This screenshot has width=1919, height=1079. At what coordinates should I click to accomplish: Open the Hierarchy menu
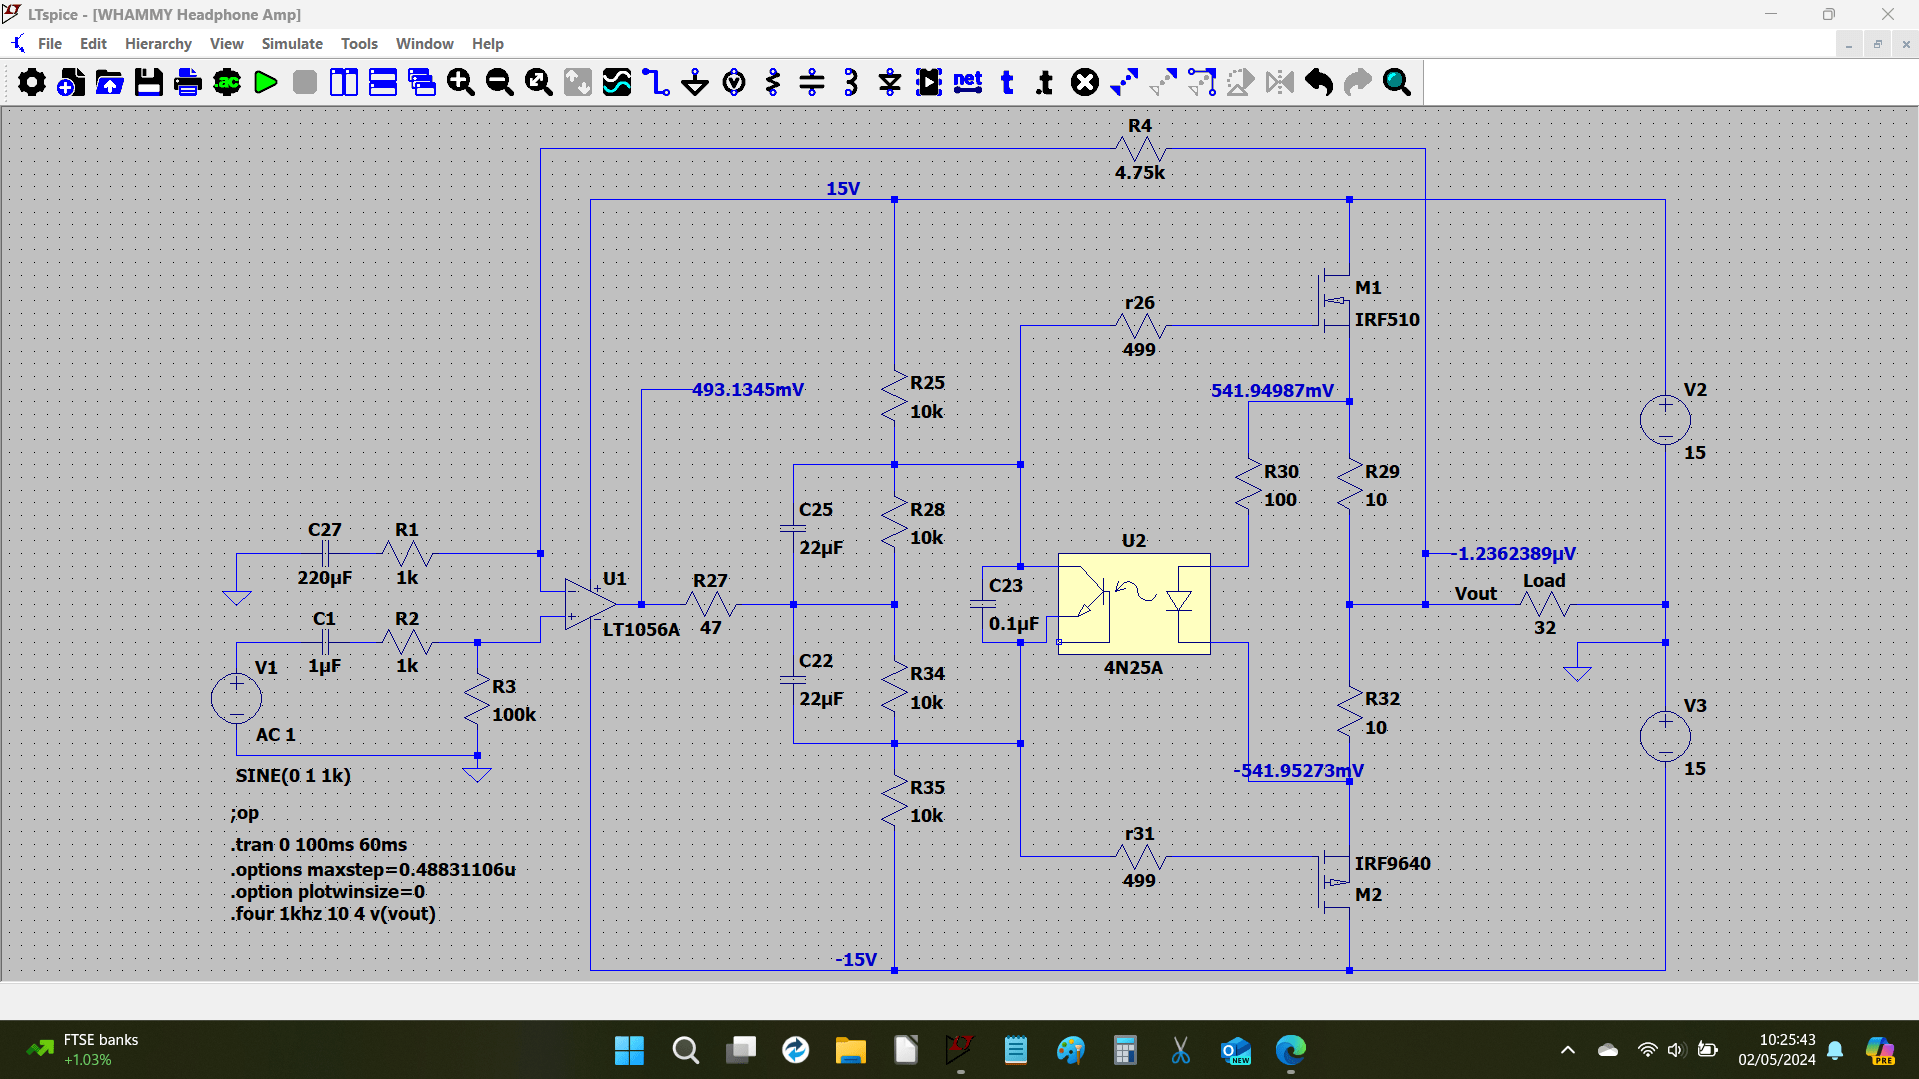tap(158, 44)
